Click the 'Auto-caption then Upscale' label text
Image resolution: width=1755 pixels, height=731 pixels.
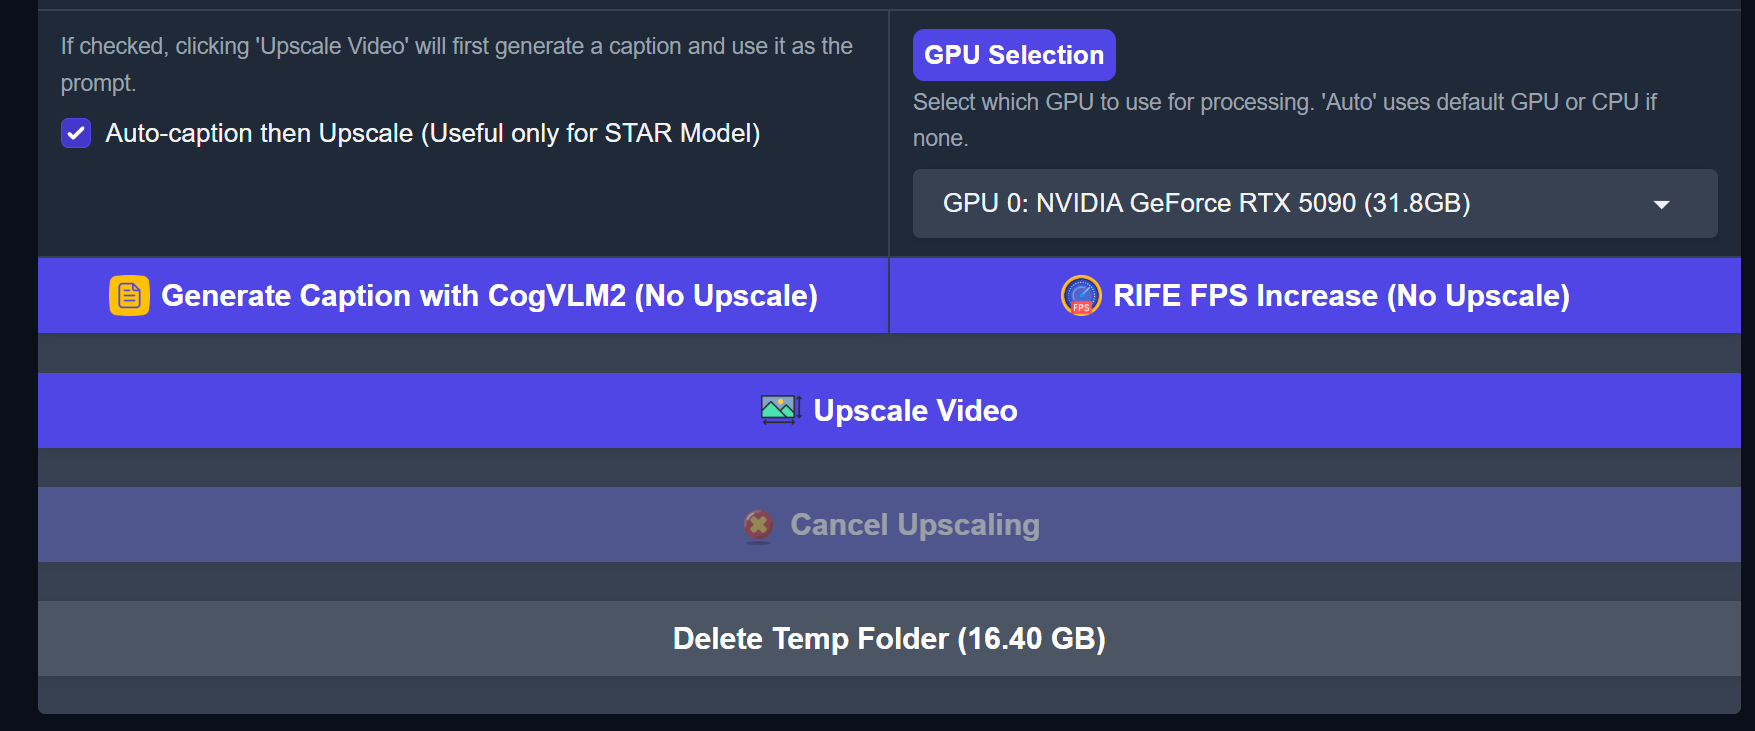tap(260, 133)
